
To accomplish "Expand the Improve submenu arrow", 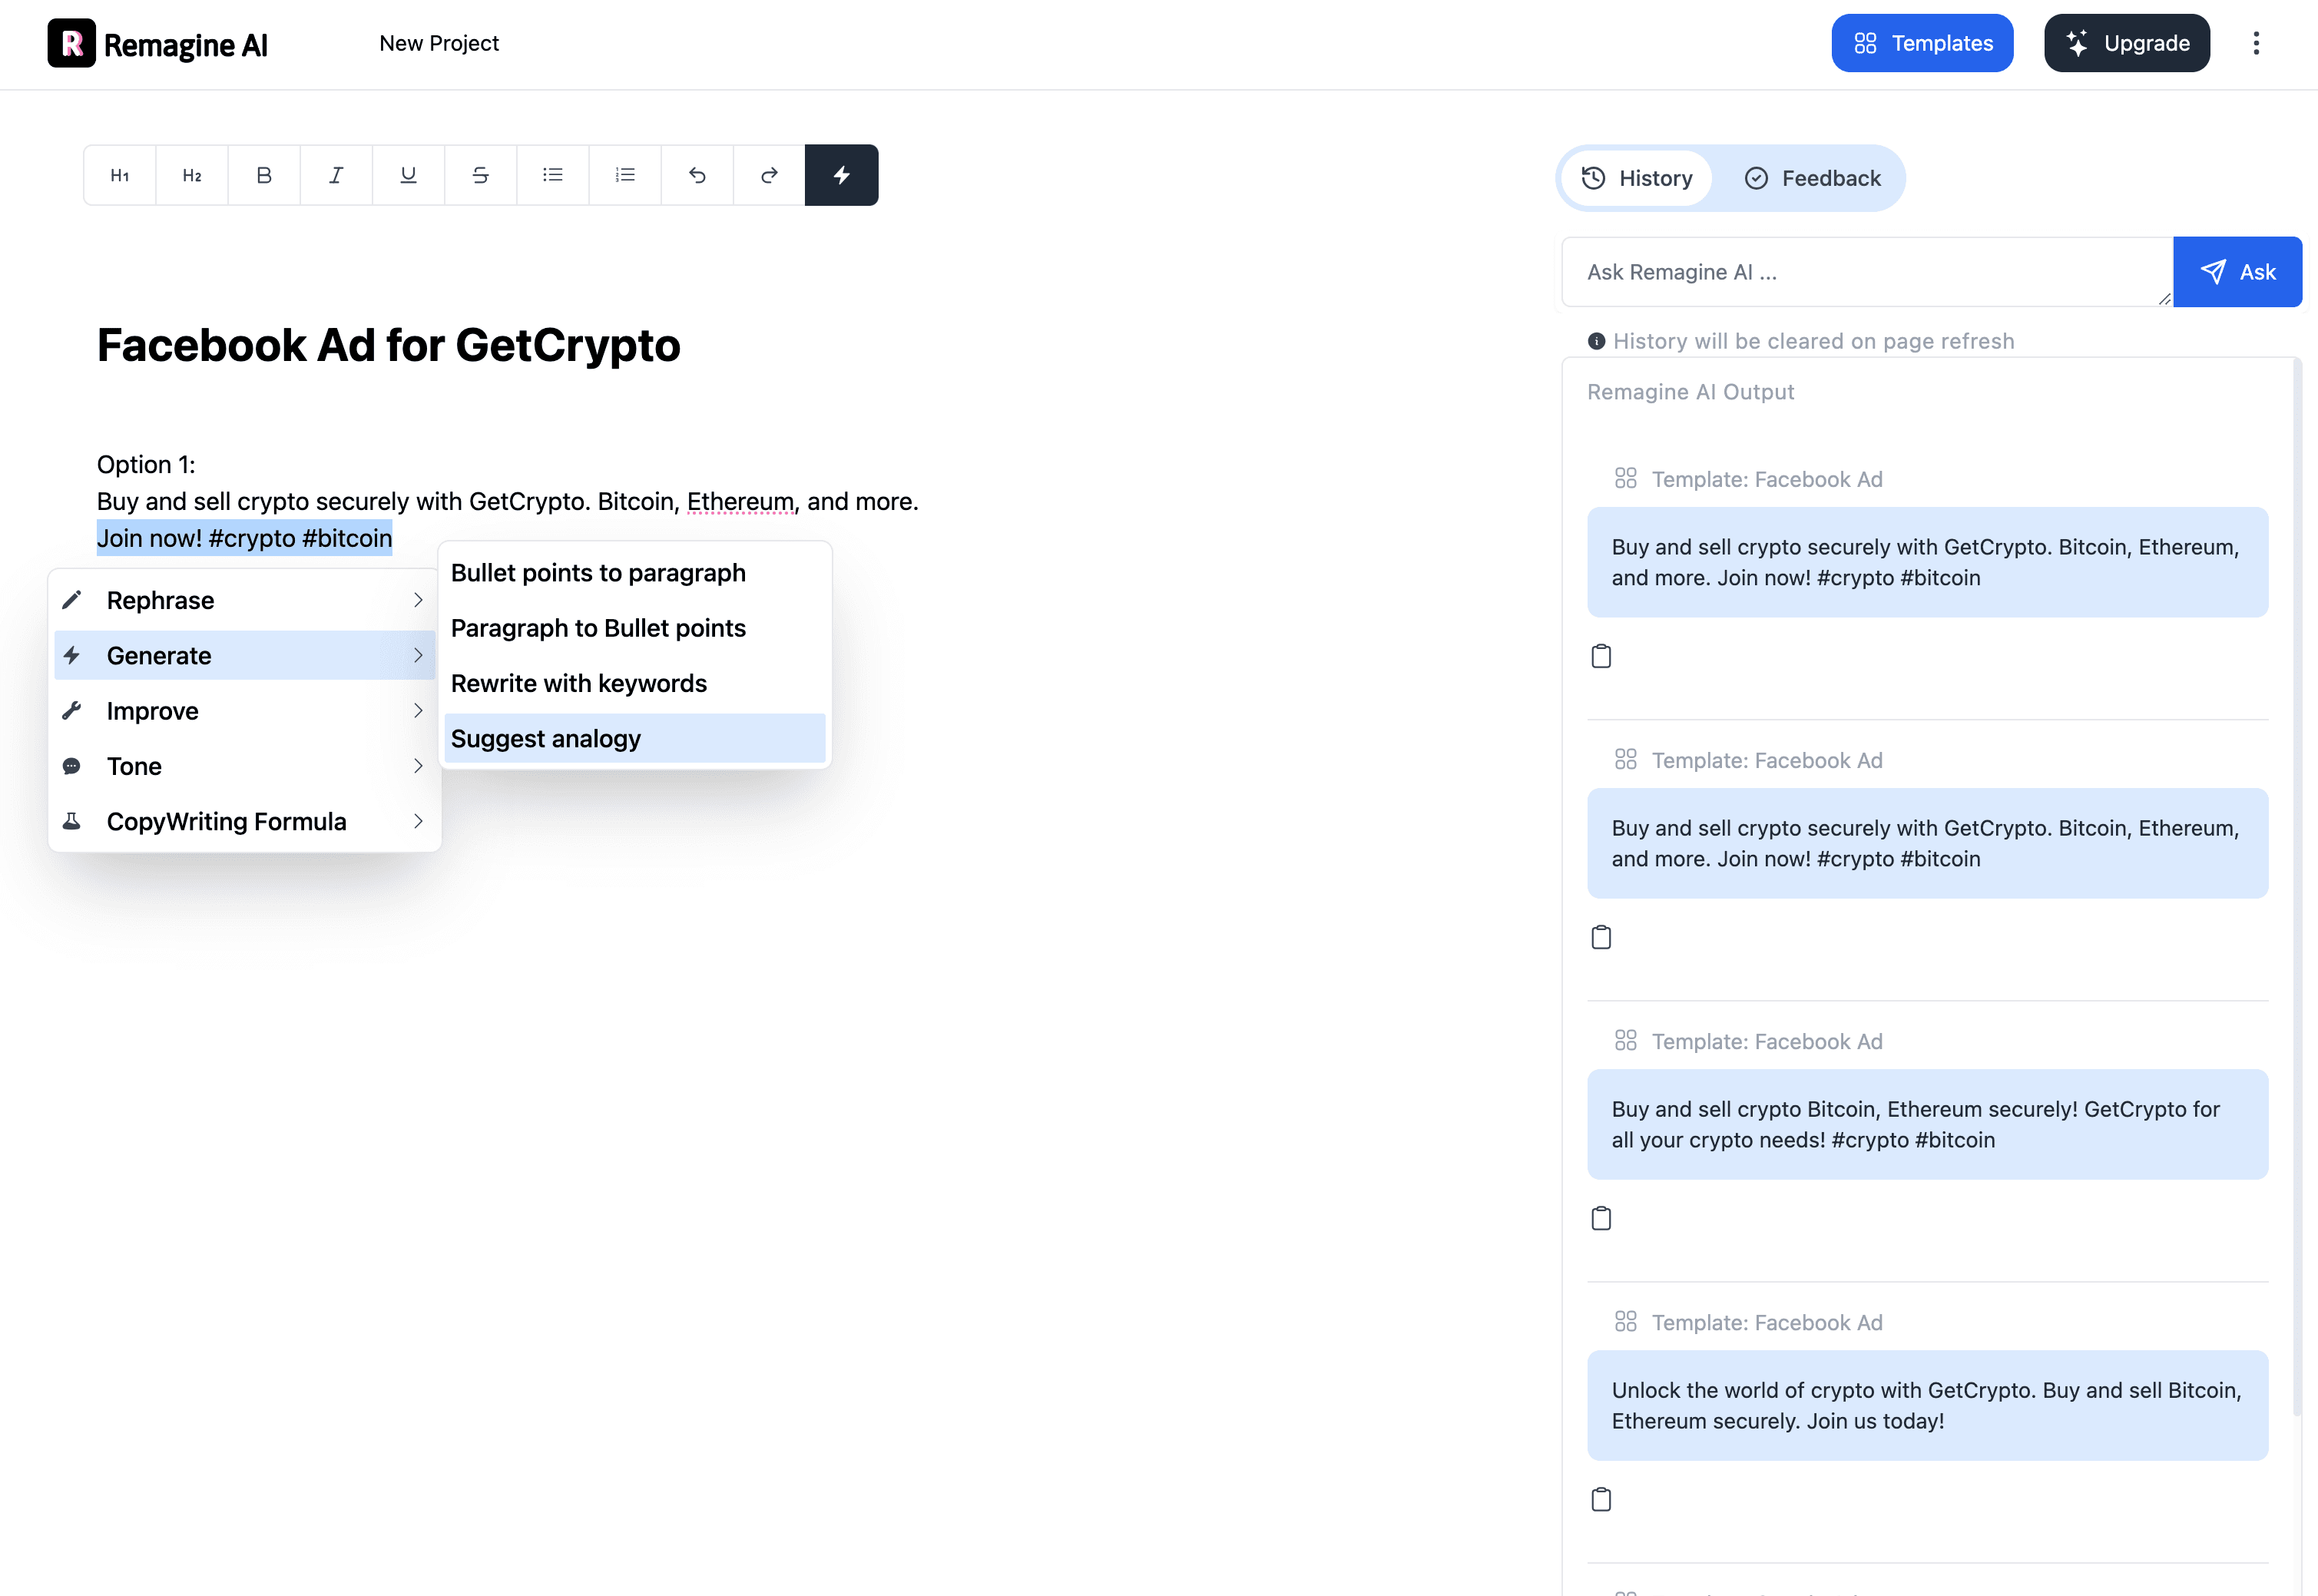I will pos(418,711).
